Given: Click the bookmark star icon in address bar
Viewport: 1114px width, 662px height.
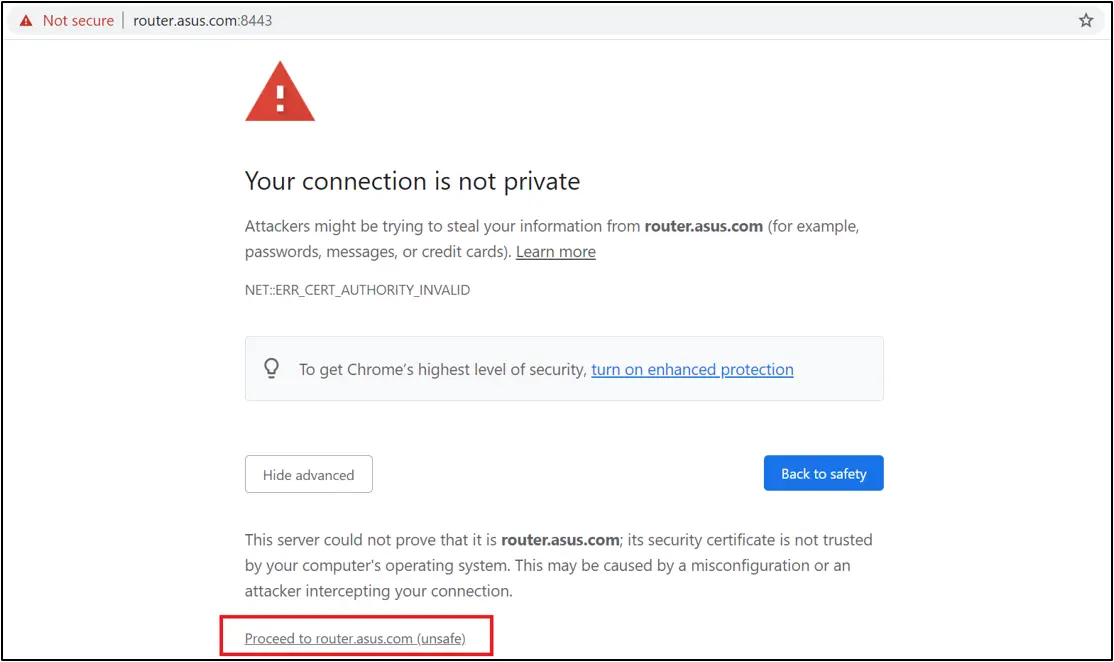Looking at the screenshot, I should (1086, 19).
